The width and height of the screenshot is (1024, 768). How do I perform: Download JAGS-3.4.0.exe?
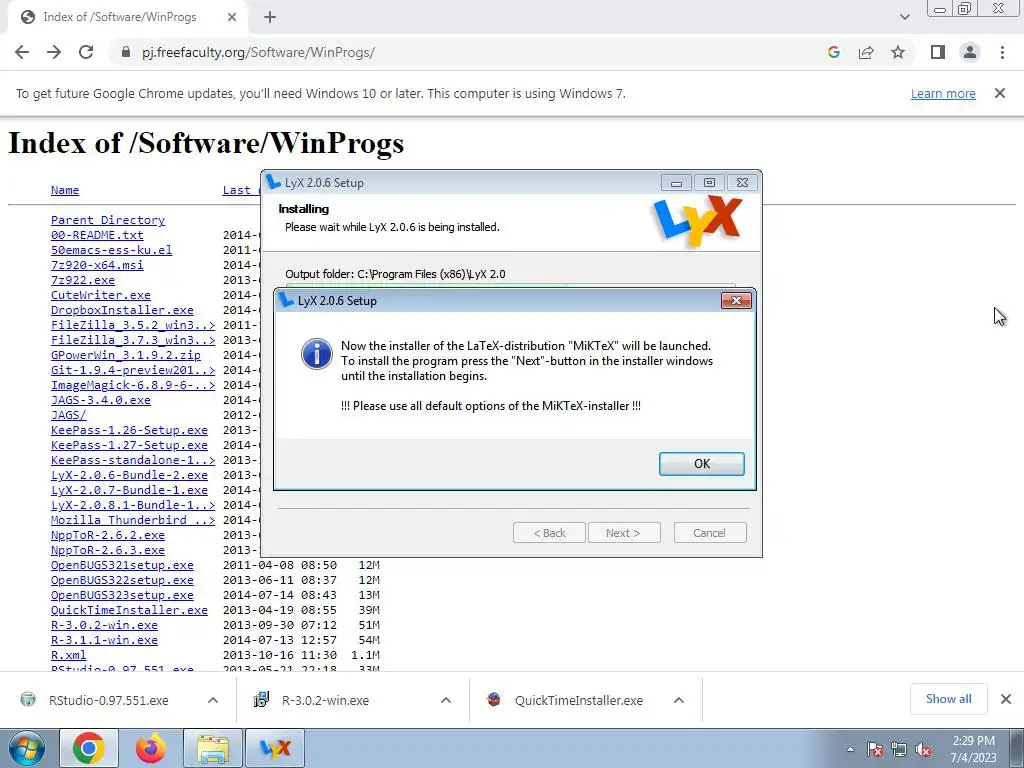click(101, 400)
